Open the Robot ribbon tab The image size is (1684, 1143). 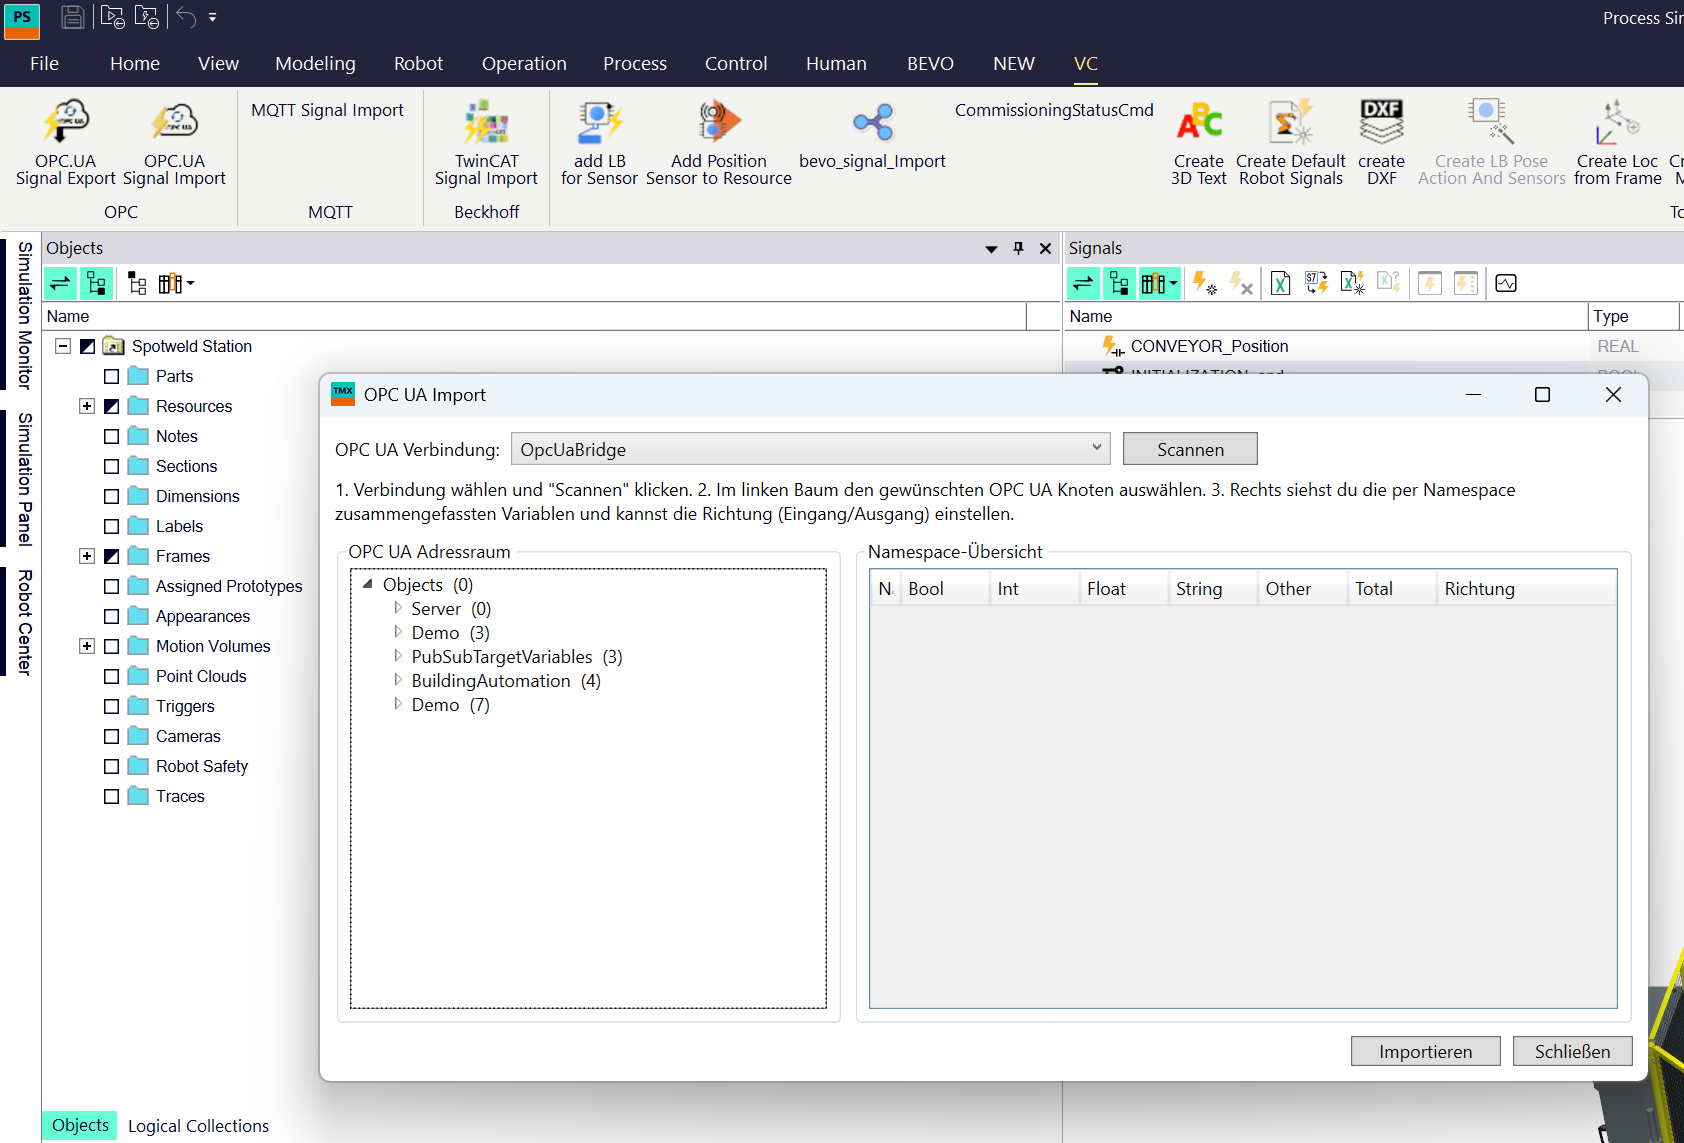tap(418, 63)
